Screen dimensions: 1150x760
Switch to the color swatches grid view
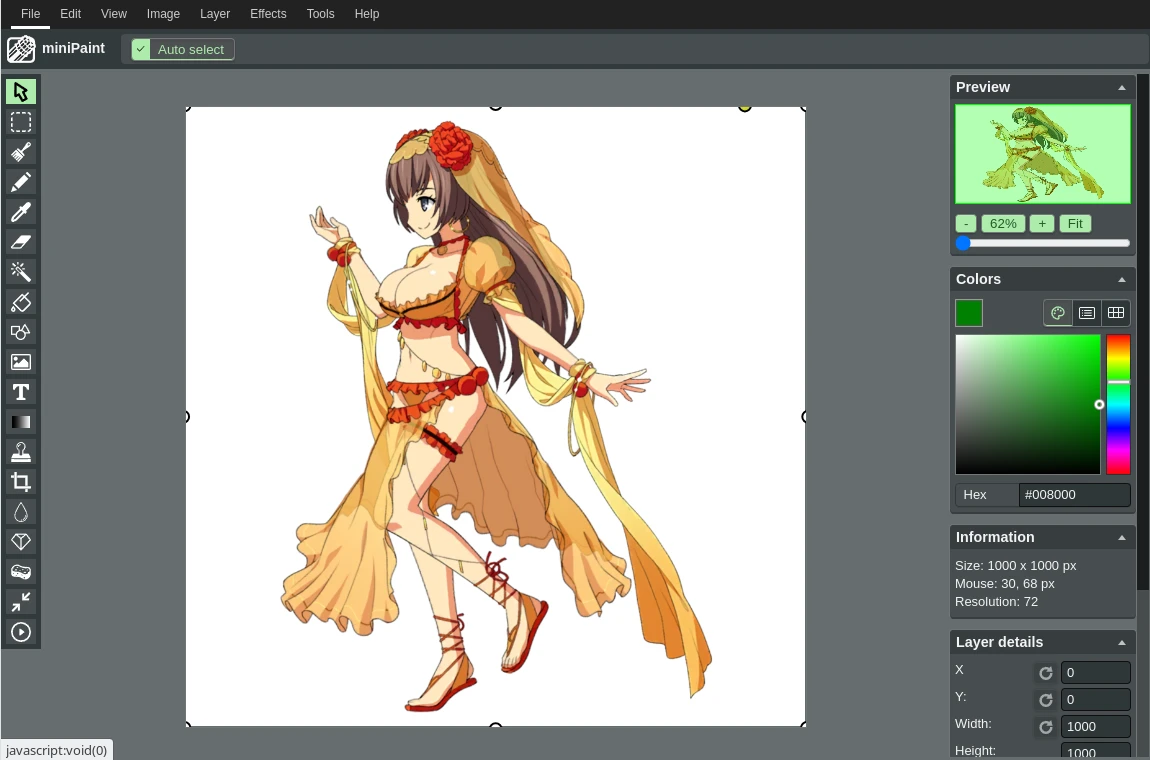tap(1116, 313)
